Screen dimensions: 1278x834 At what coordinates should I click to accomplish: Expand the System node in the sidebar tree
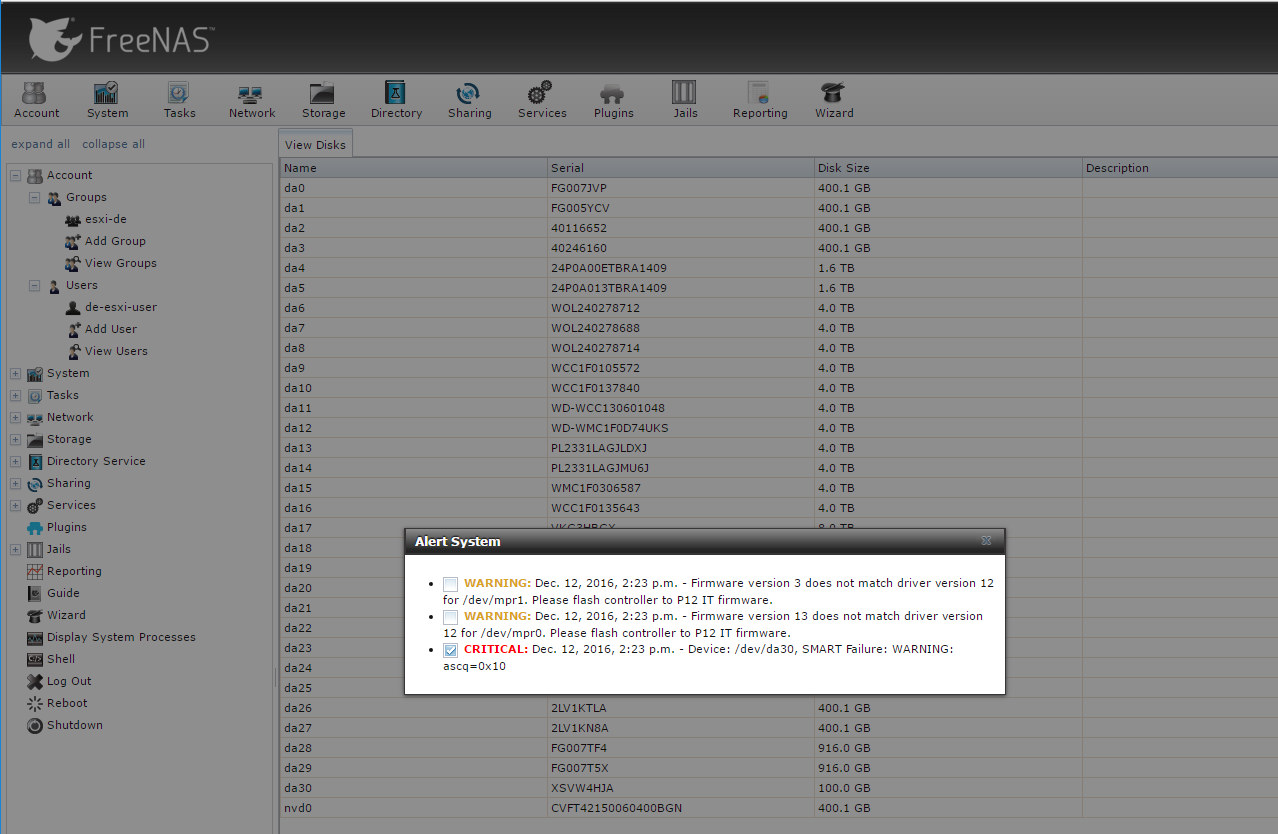pos(15,373)
